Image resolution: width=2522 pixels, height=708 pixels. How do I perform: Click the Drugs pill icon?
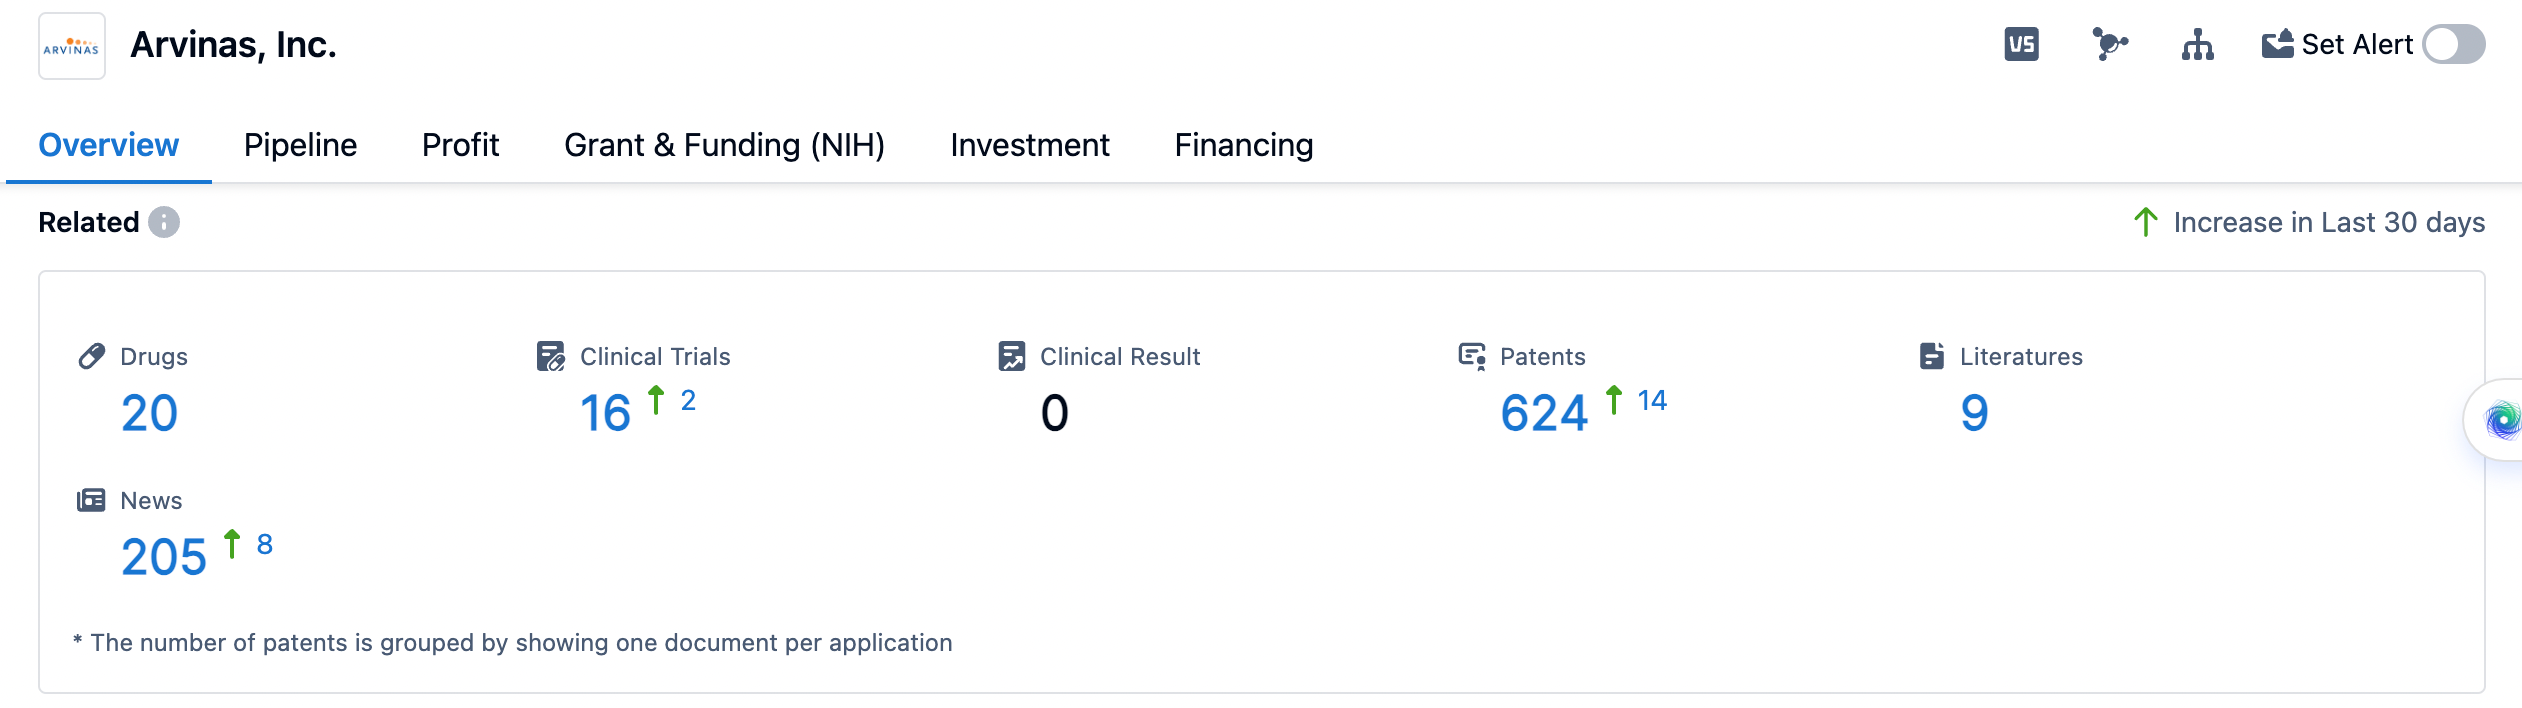(x=92, y=356)
